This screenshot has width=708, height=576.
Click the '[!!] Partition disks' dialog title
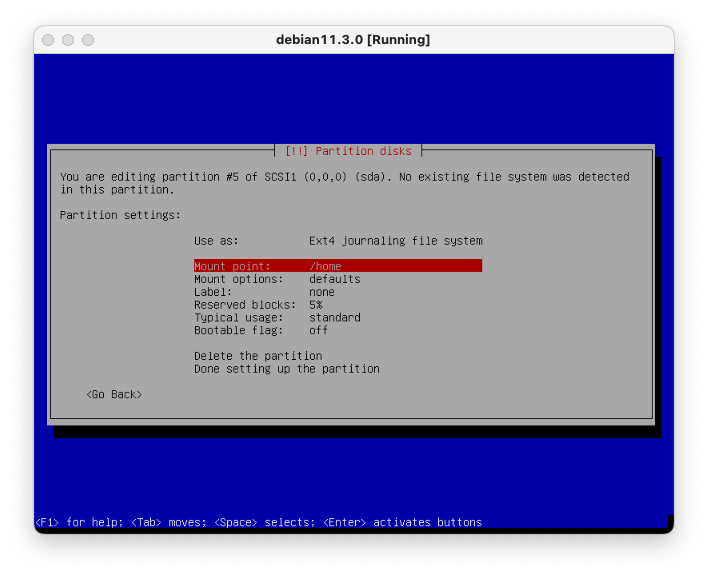coord(348,151)
